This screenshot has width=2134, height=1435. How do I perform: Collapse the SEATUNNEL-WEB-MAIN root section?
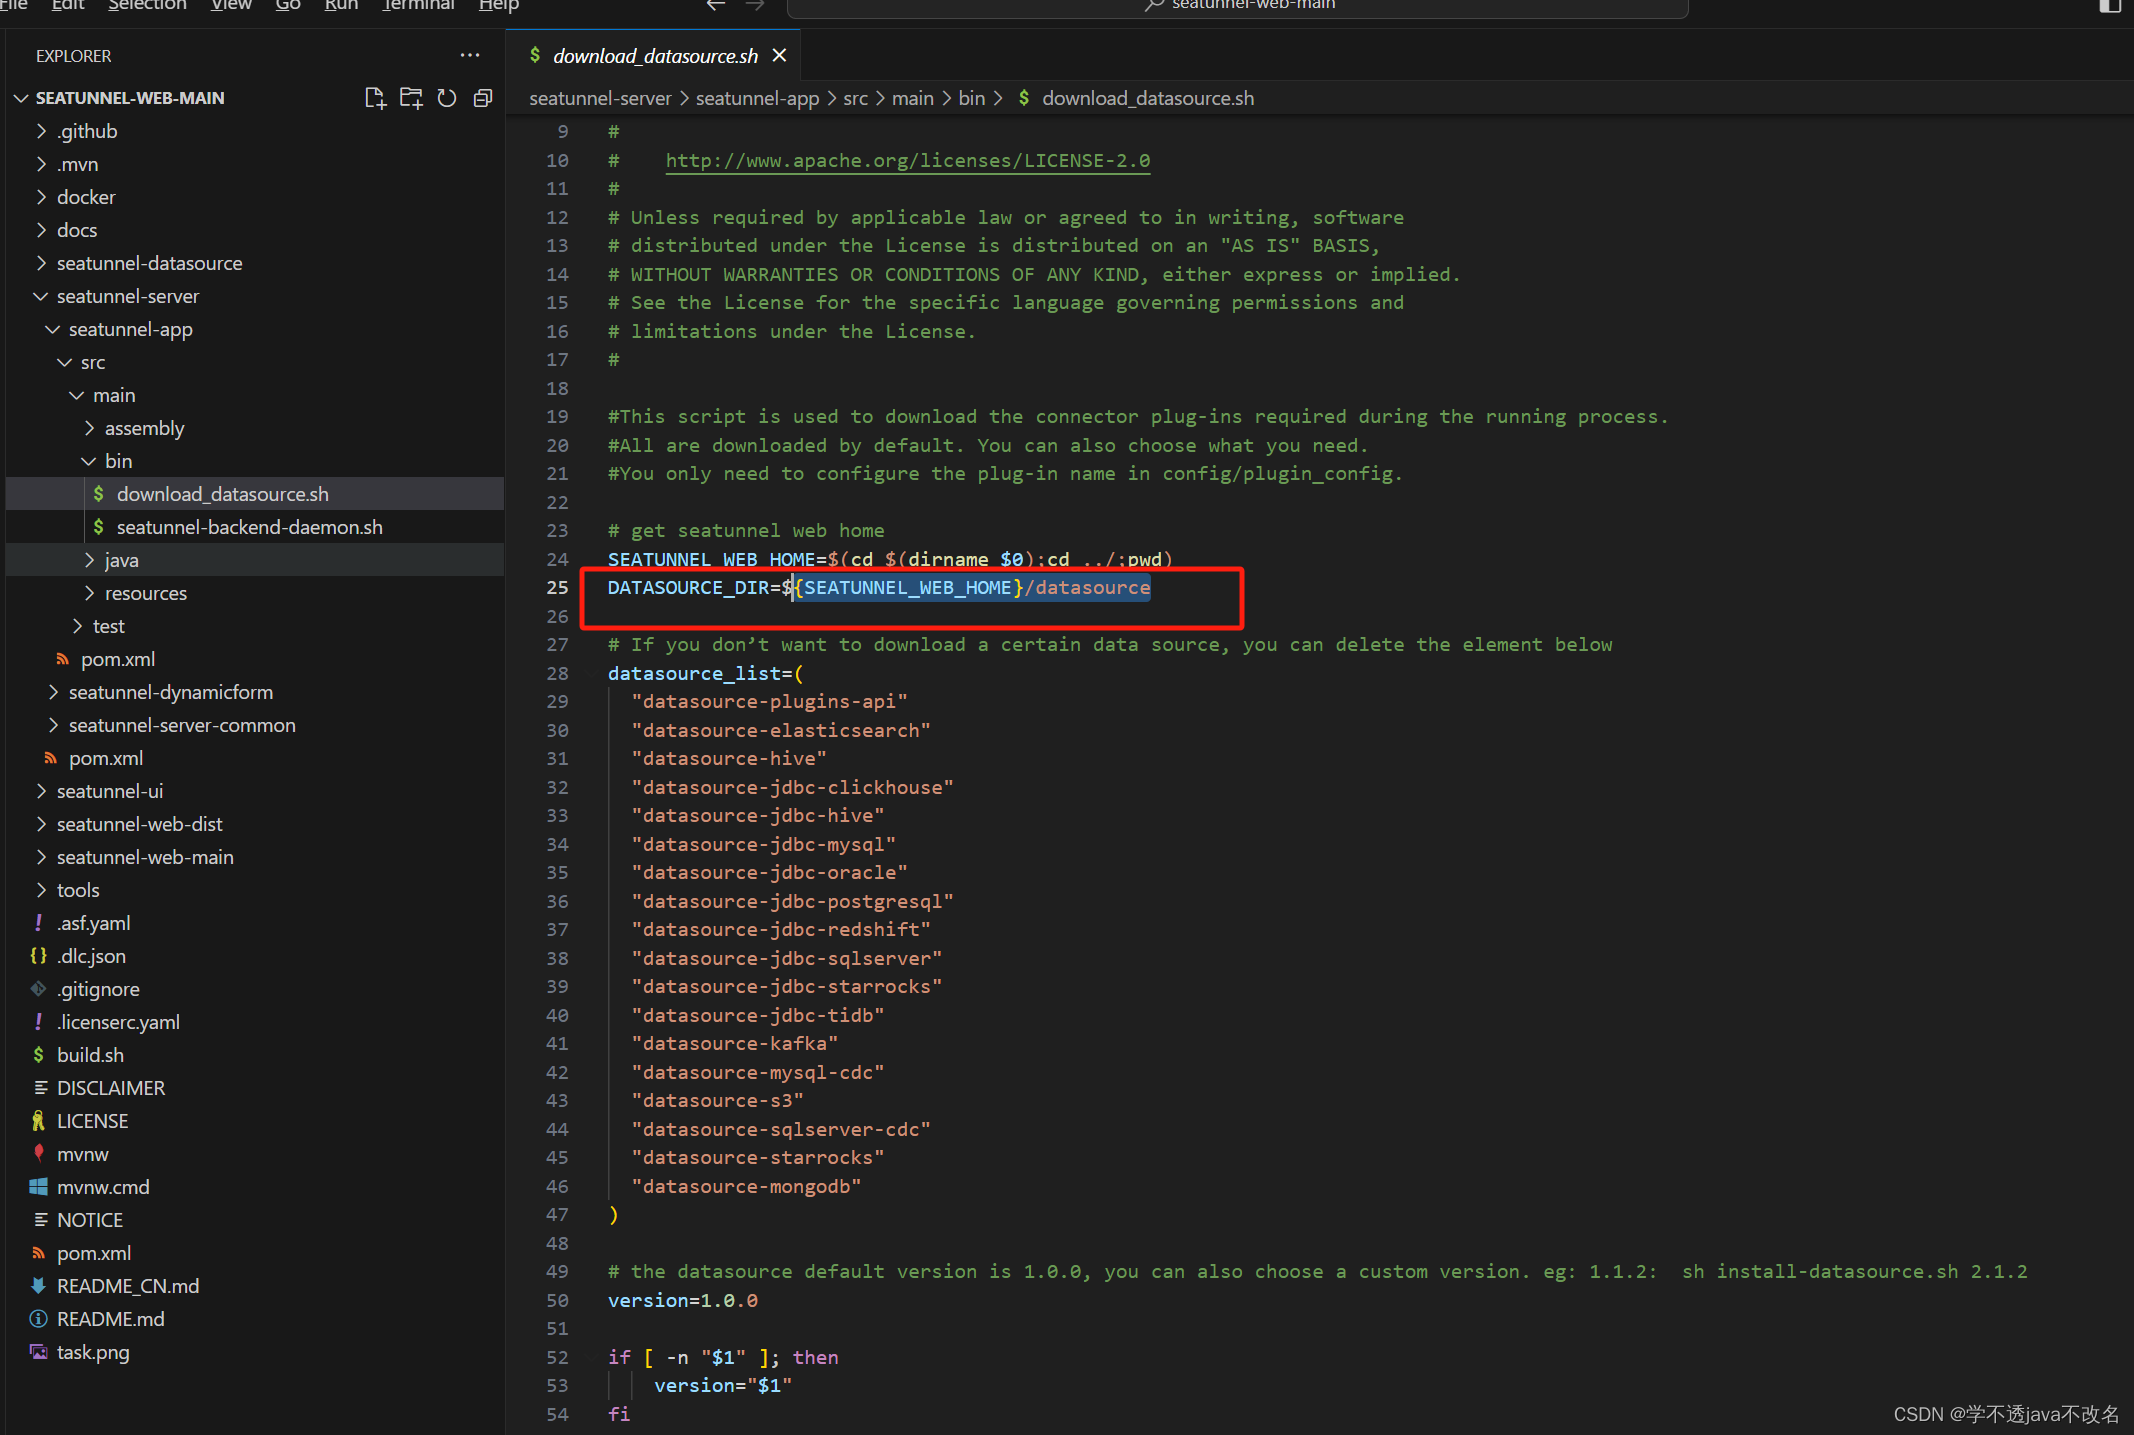click(x=129, y=98)
